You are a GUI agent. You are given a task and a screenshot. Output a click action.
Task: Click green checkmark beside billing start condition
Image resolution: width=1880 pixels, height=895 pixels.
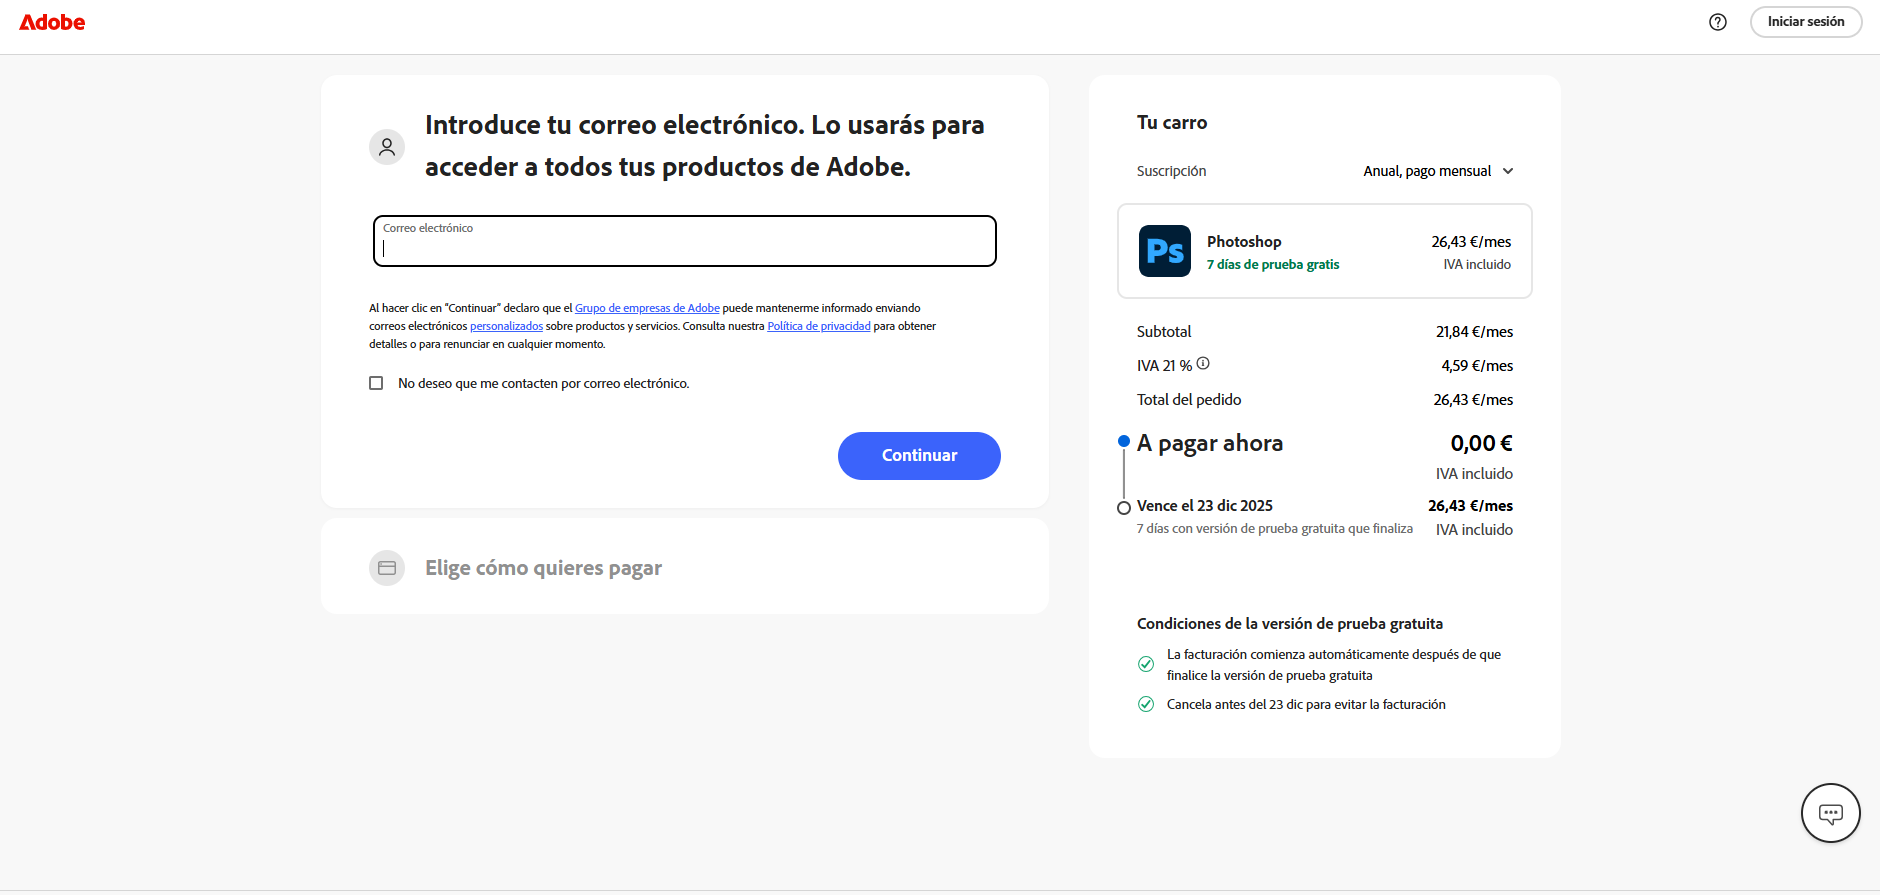point(1146,664)
